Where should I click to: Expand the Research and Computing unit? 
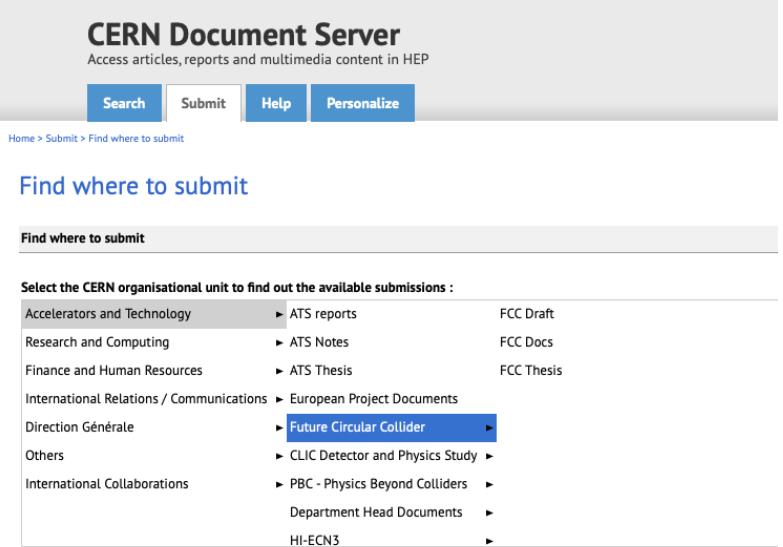tap(97, 342)
